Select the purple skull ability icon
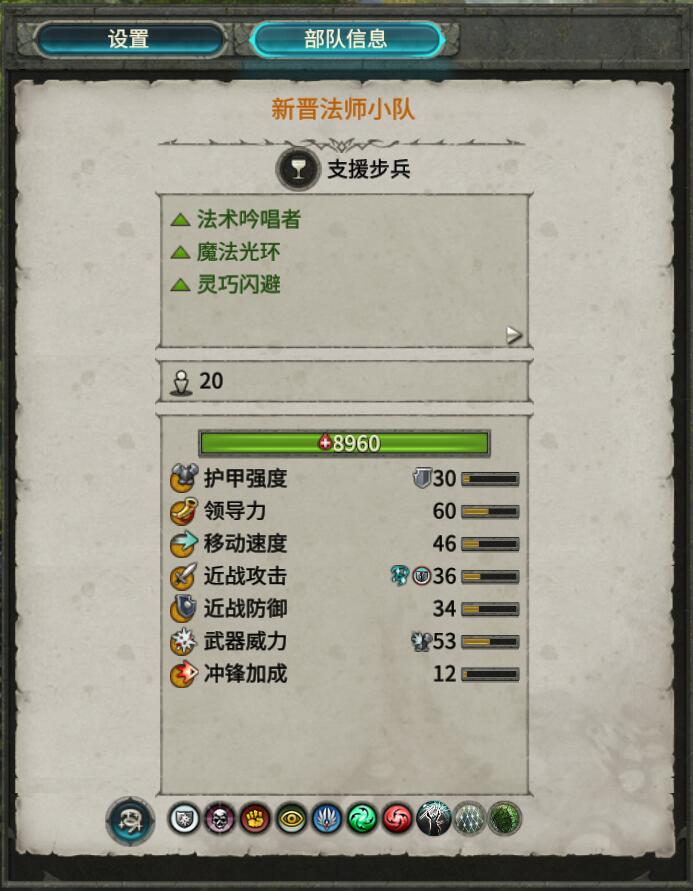This screenshot has height=891, width=693. tap(219, 819)
